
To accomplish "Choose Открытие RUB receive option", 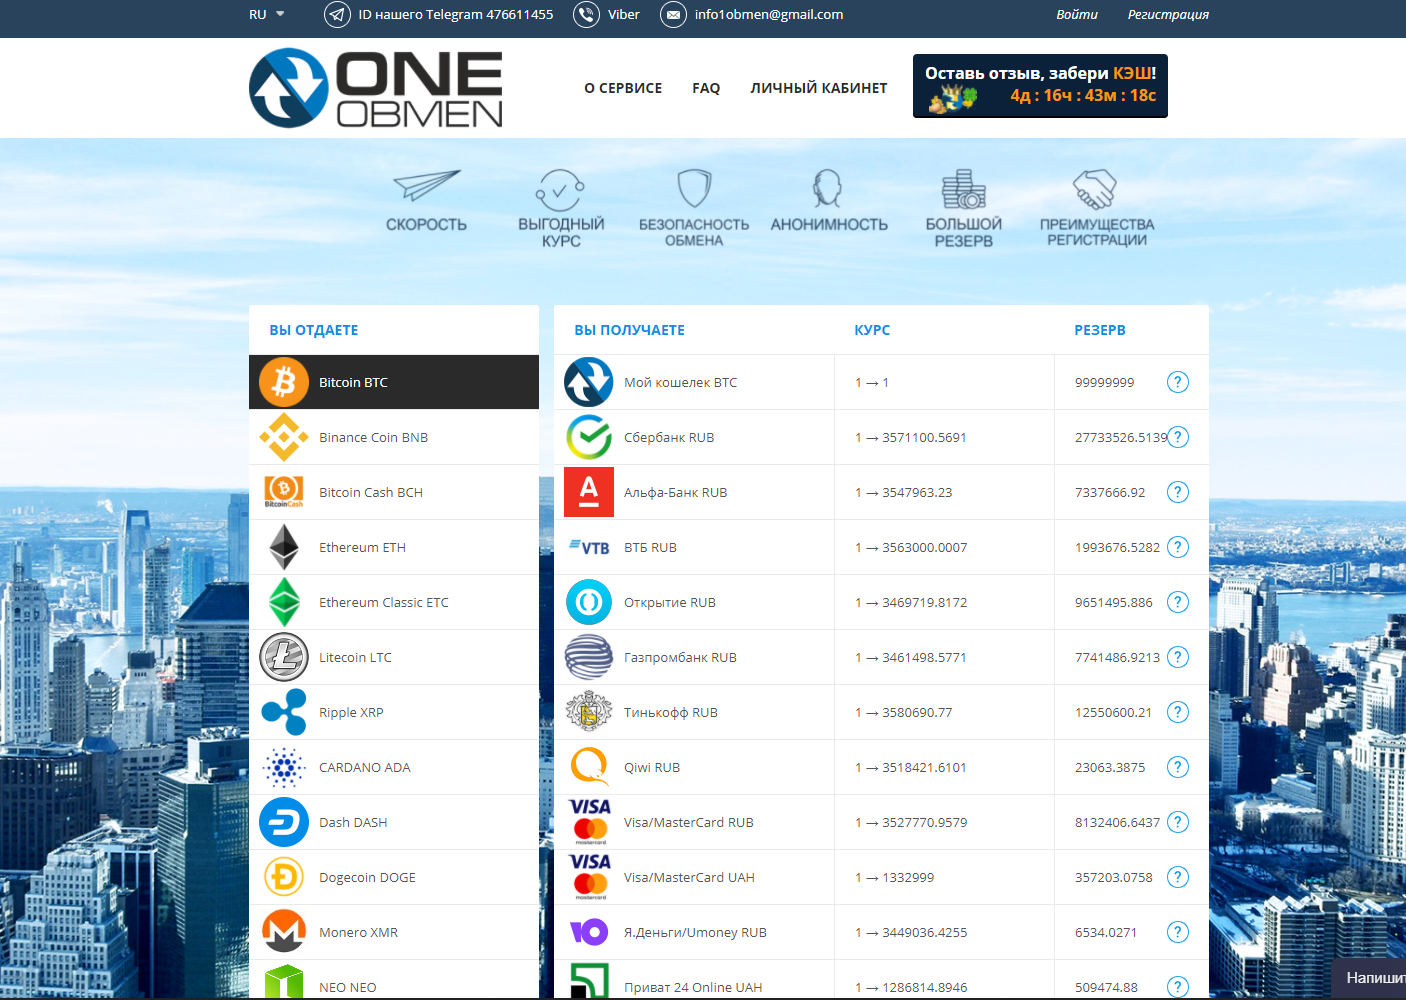I will pos(694,602).
